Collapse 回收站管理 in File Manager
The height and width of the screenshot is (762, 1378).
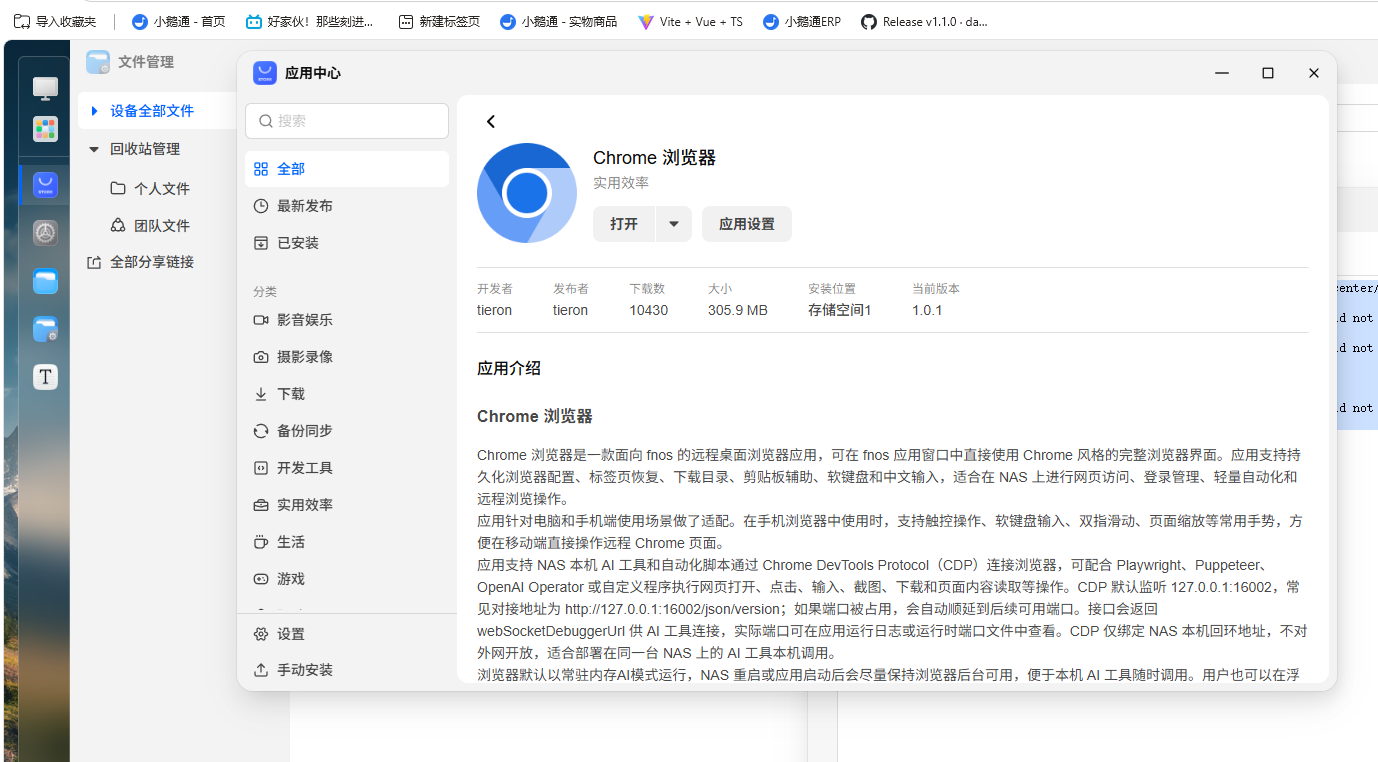pyautogui.click(x=94, y=149)
